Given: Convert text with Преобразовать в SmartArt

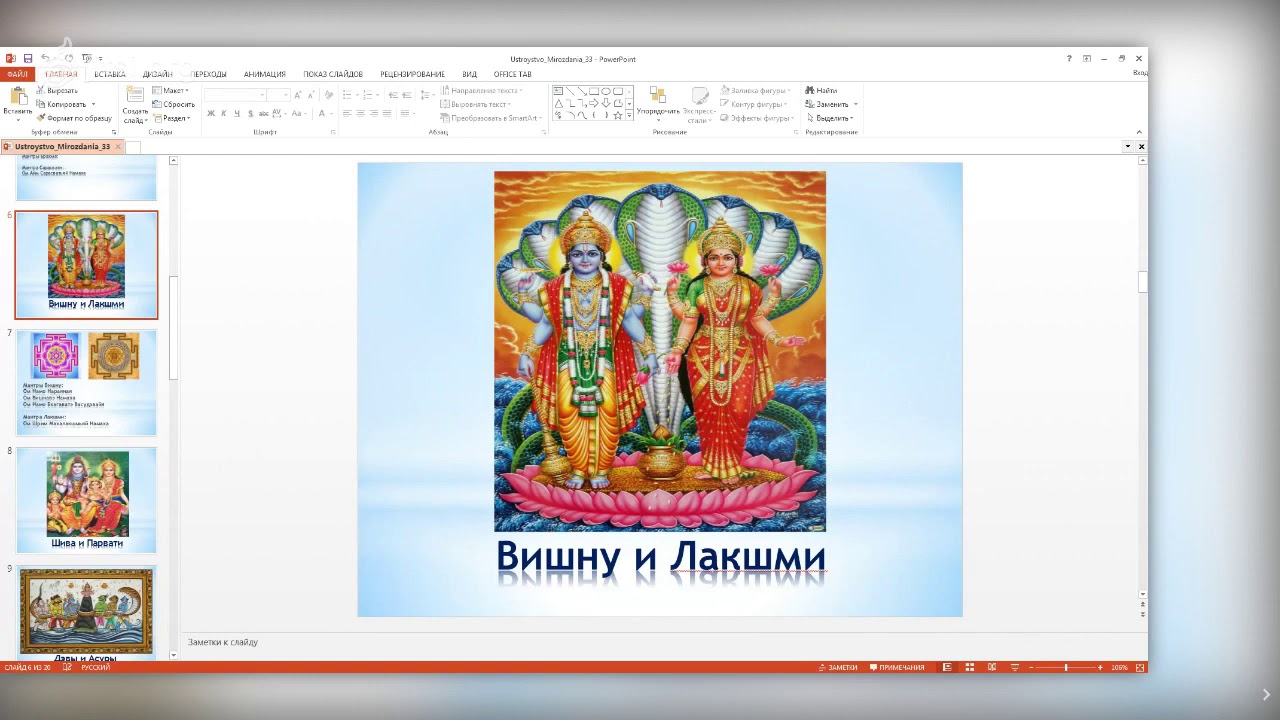Looking at the screenshot, I should click(491, 118).
